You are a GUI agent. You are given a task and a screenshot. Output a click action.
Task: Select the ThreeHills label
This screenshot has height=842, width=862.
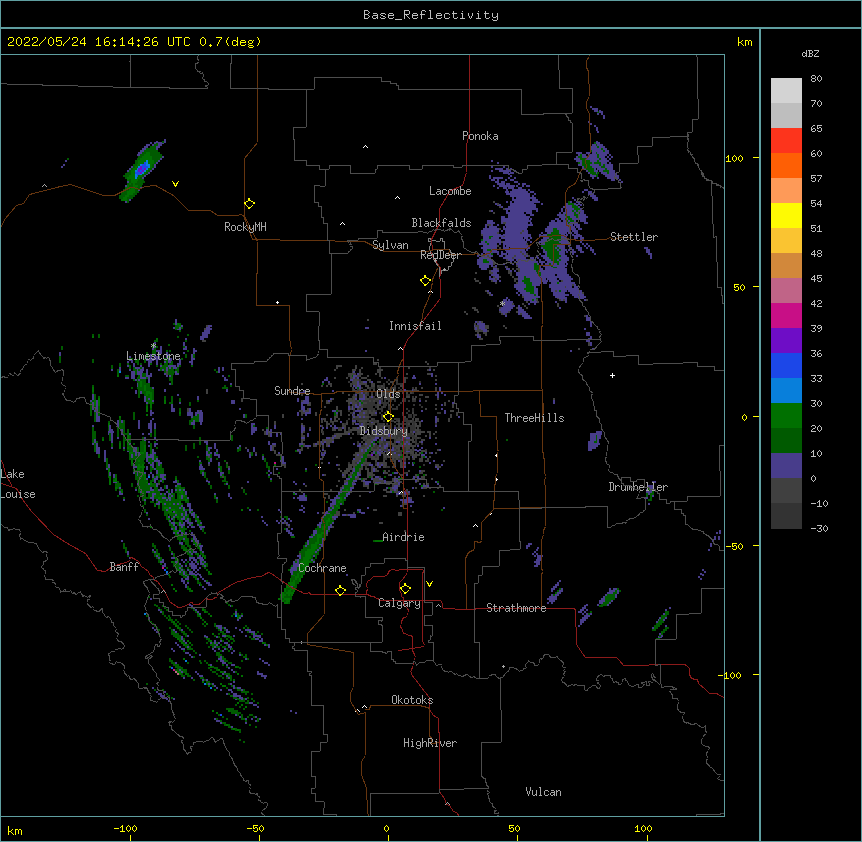point(534,418)
